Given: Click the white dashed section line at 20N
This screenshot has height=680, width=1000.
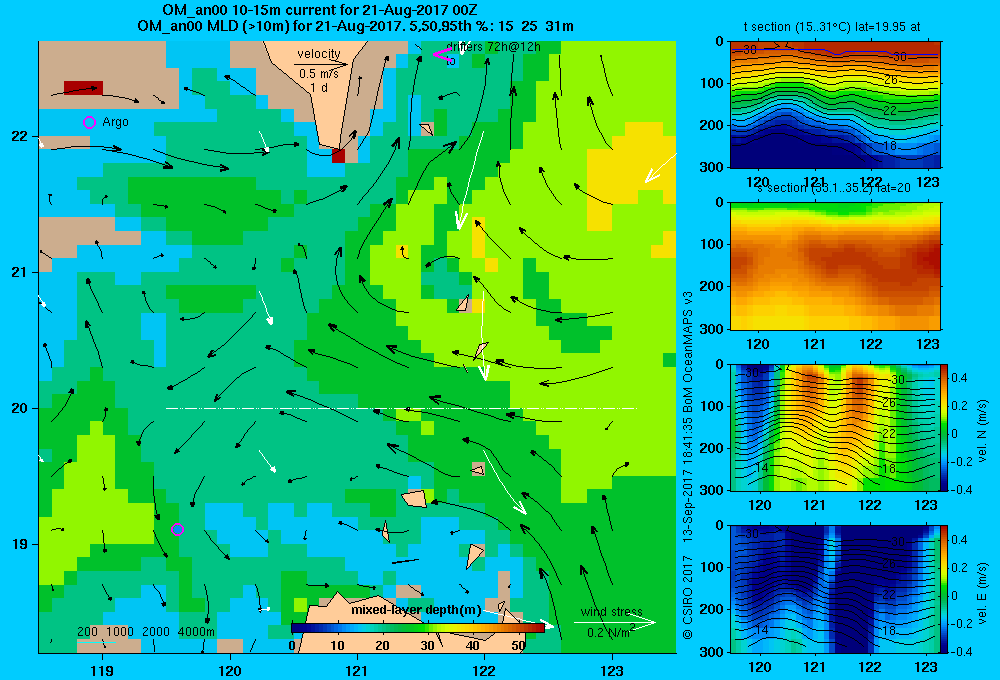Looking at the screenshot, I should point(401,408).
